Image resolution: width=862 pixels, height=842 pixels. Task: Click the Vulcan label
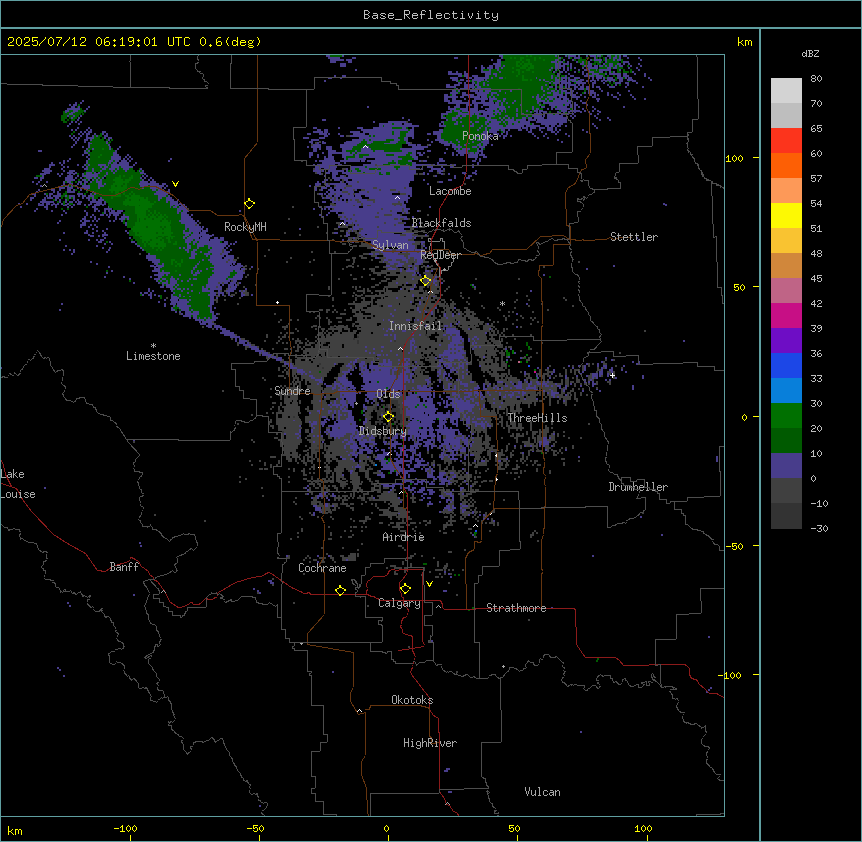pyautogui.click(x=542, y=792)
